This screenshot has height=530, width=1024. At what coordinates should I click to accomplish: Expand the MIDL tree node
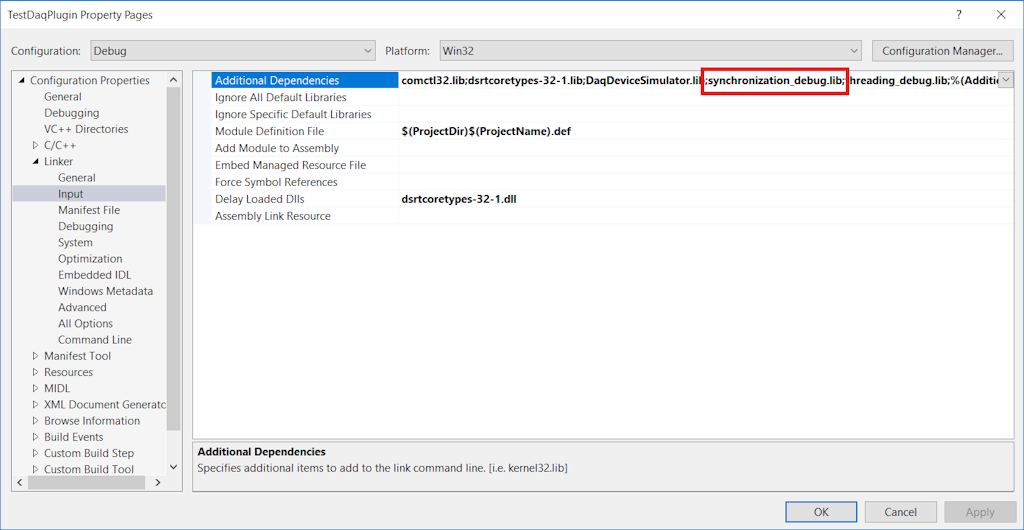point(35,388)
